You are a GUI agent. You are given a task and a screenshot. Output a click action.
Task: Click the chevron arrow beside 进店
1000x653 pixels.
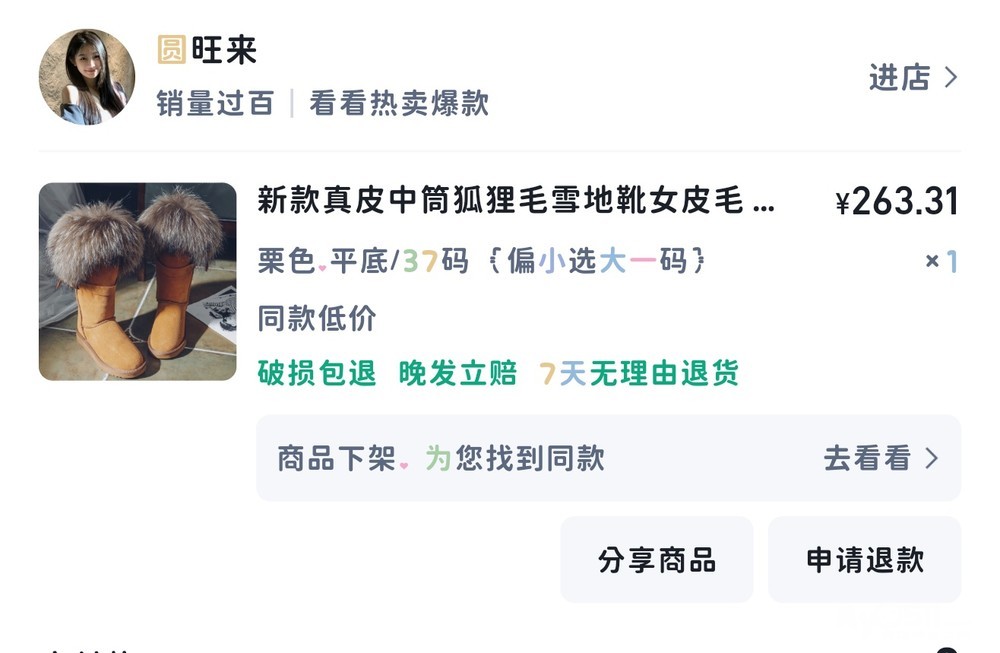(x=951, y=78)
